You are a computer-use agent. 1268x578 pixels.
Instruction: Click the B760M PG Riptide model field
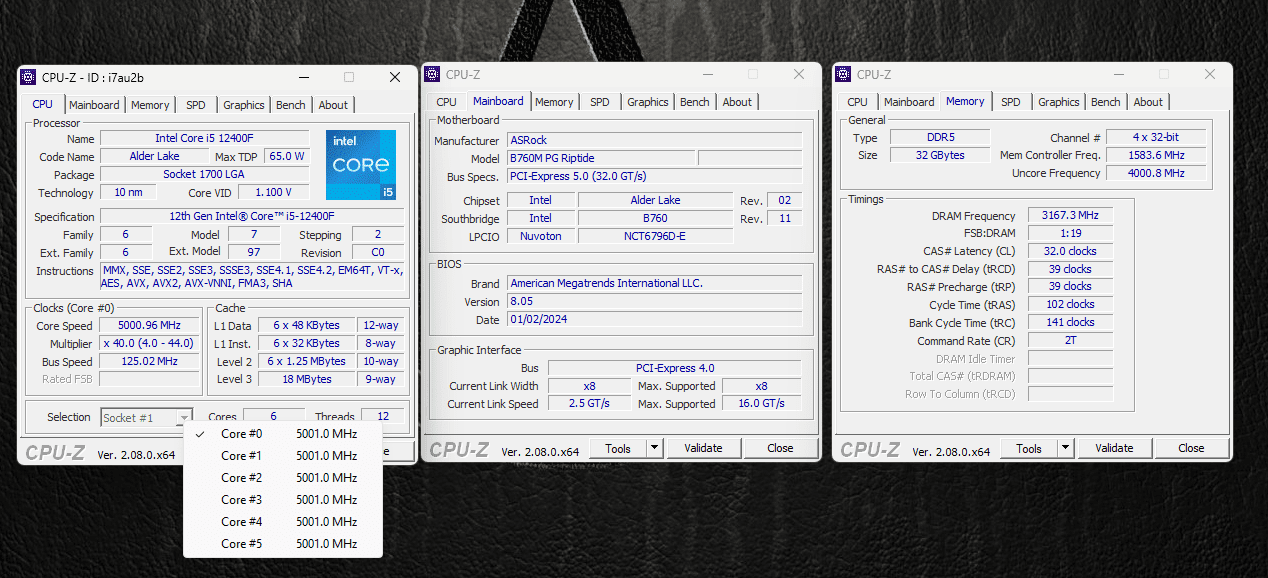pos(600,158)
